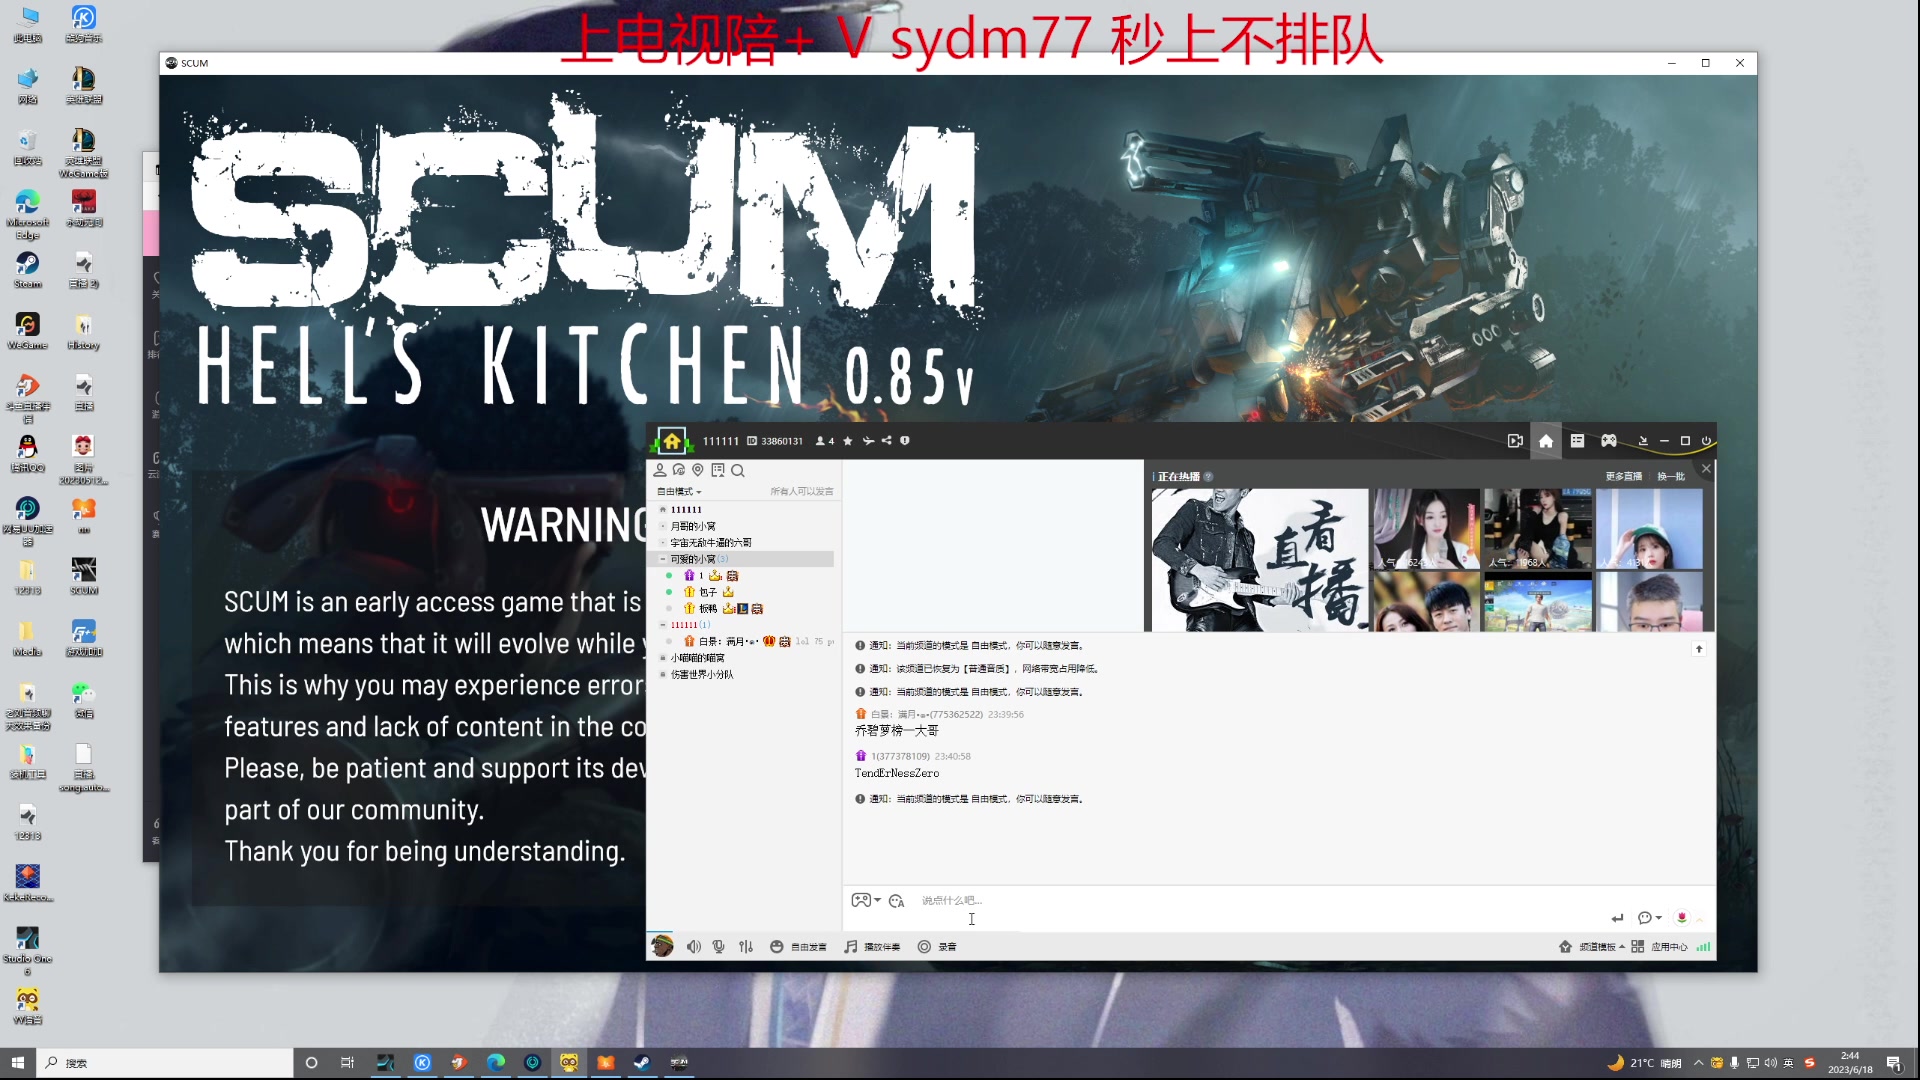Click the gamepad icon in top bar
Image resolution: width=1920 pixels, height=1080 pixels.
click(x=1609, y=441)
